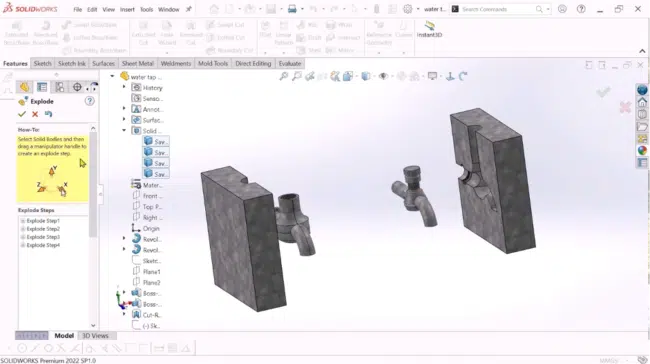The height and width of the screenshot is (364, 650).
Task: Open the Window menu
Action: point(169,10)
